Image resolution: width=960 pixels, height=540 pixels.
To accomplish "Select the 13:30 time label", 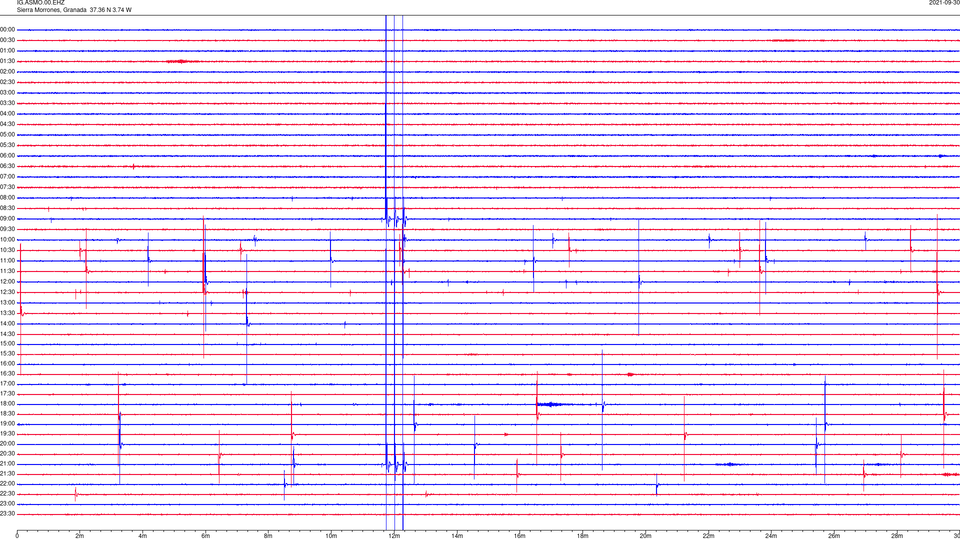I will point(7,313).
